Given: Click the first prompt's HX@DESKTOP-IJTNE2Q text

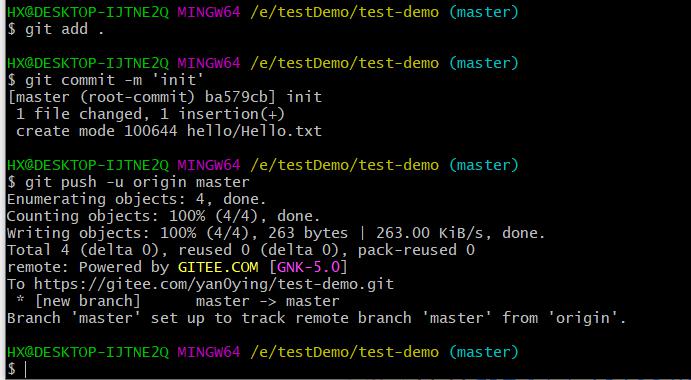Looking at the screenshot, I should click(88, 12).
